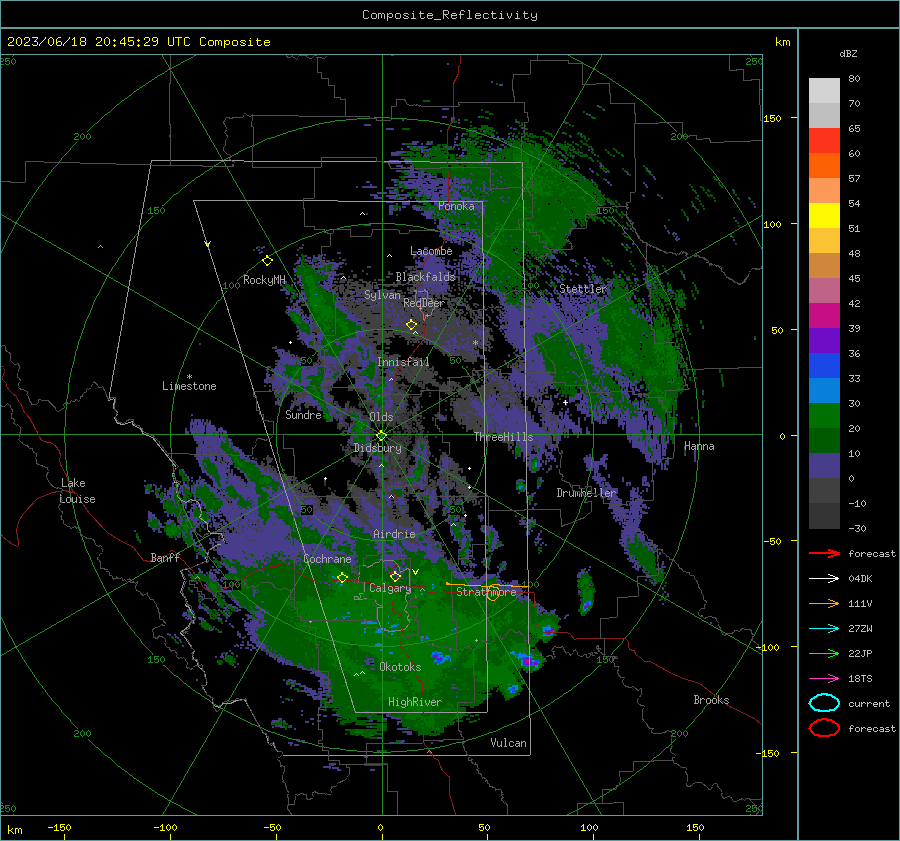Click the Airdrie town label
Viewport: 900px width, 841px height.
[394, 534]
